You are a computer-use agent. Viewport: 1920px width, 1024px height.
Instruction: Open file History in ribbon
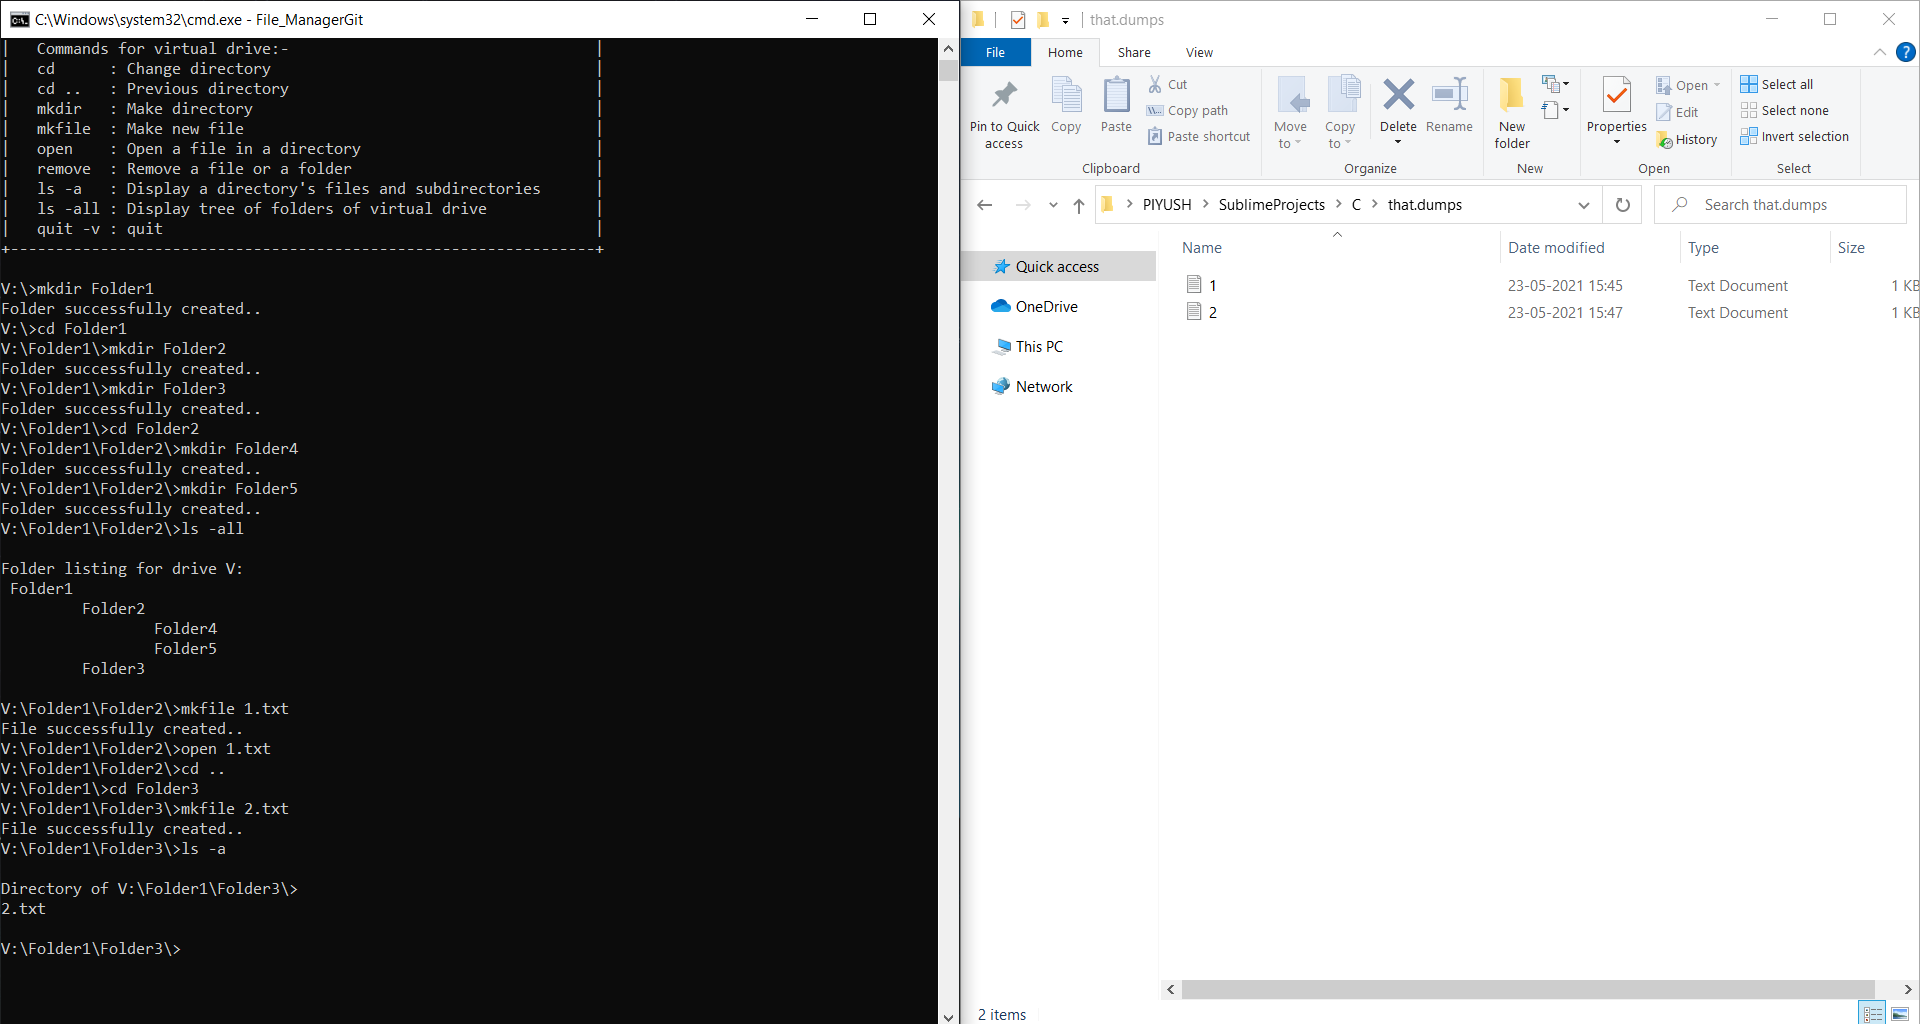click(1687, 140)
